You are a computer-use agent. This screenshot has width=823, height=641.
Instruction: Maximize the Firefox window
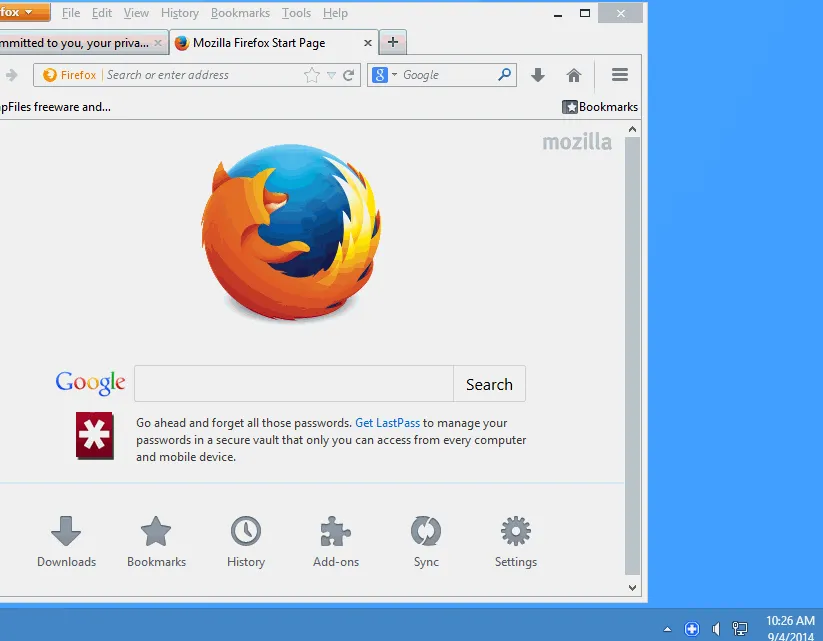click(585, 13)
